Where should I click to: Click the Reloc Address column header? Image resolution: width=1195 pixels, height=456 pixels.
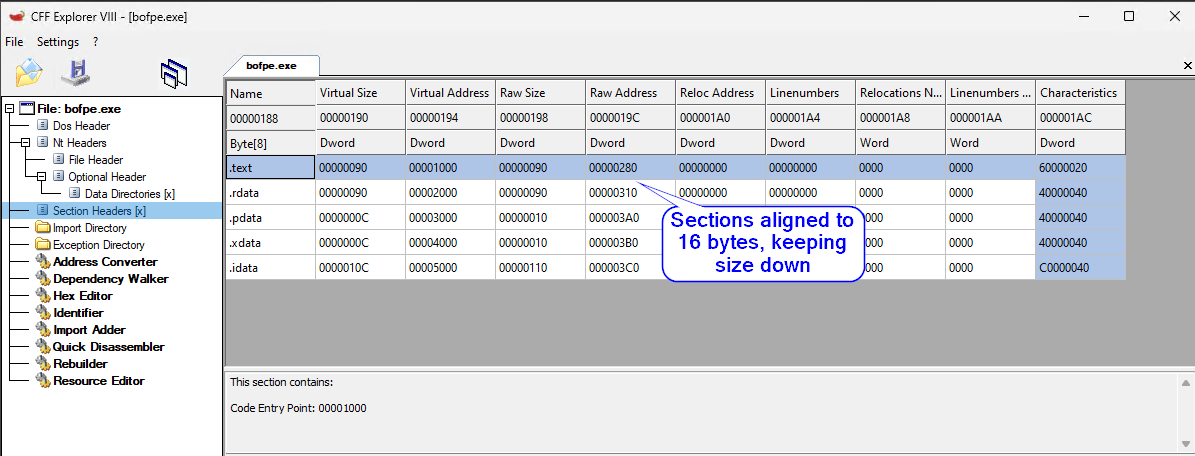pyautogui.click(x=720, y=92)
